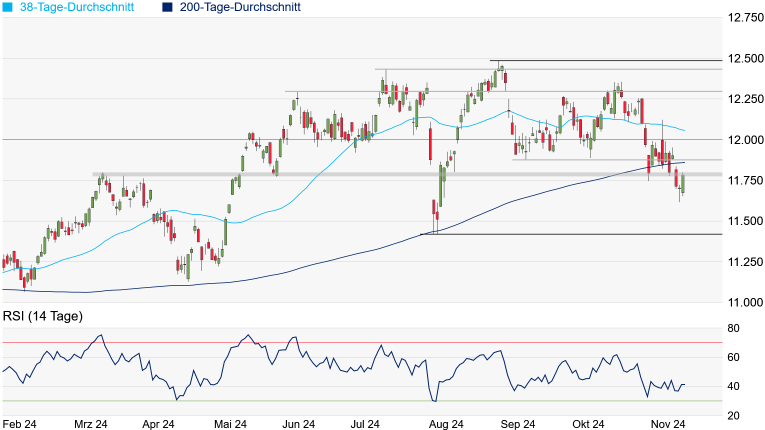
Task: Toggle the 38-Tage-Durchschnitt legend label
Action: [75, 8]
